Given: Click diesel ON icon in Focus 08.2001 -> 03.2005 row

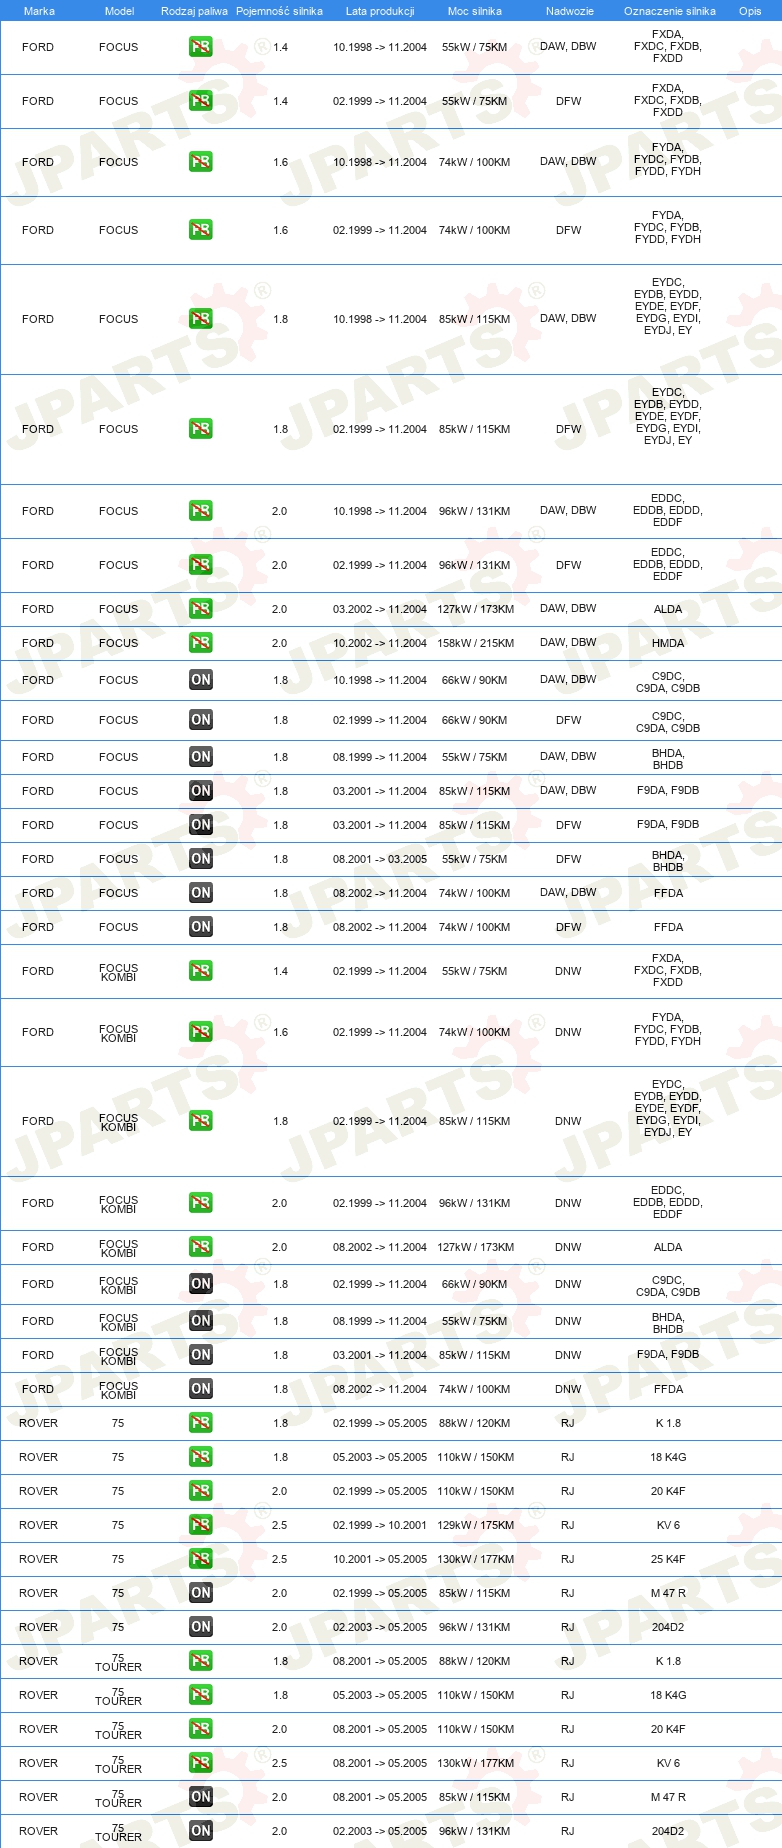Looking at the screenshot, I should click(201, 859).
